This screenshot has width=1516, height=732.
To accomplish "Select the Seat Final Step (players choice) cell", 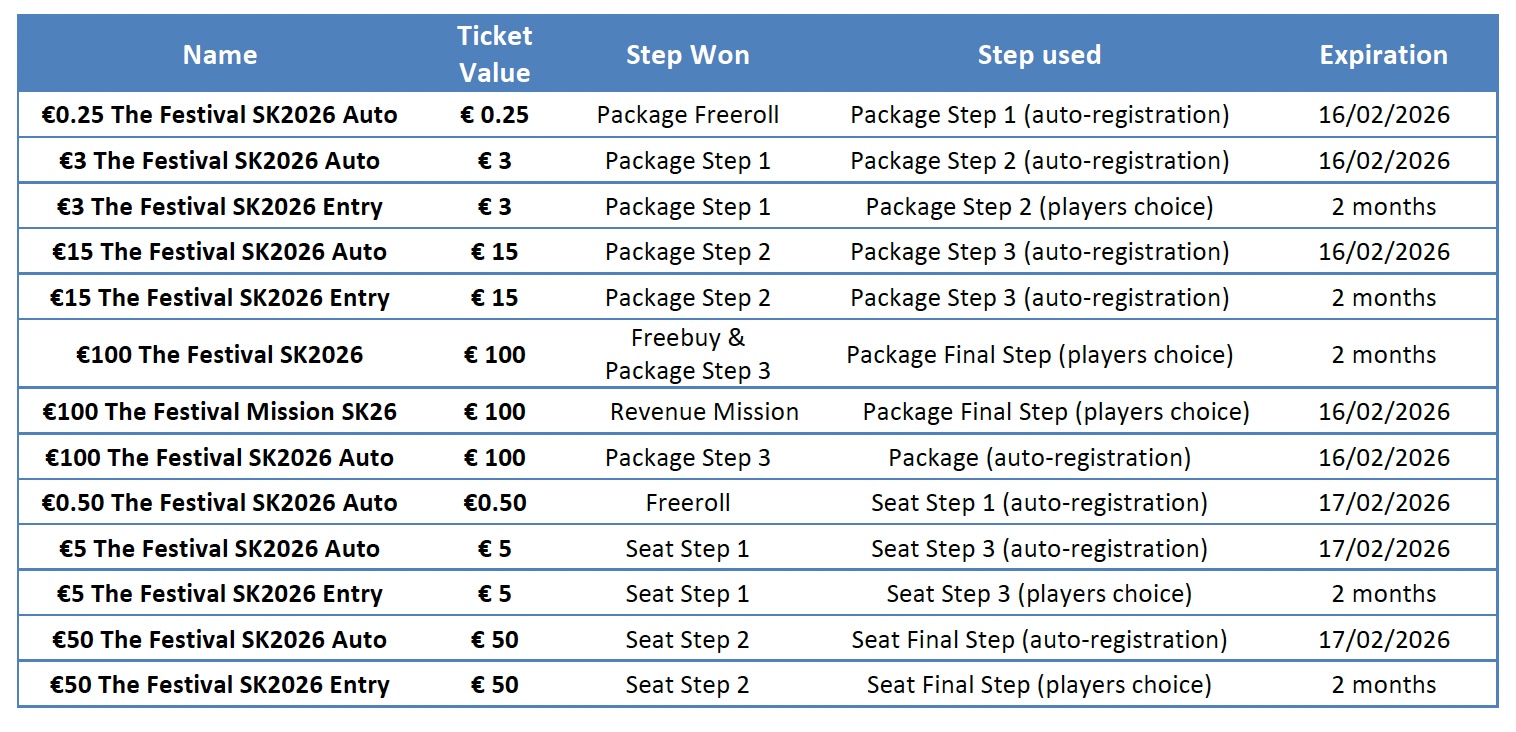I will (x=1039, y=685).
